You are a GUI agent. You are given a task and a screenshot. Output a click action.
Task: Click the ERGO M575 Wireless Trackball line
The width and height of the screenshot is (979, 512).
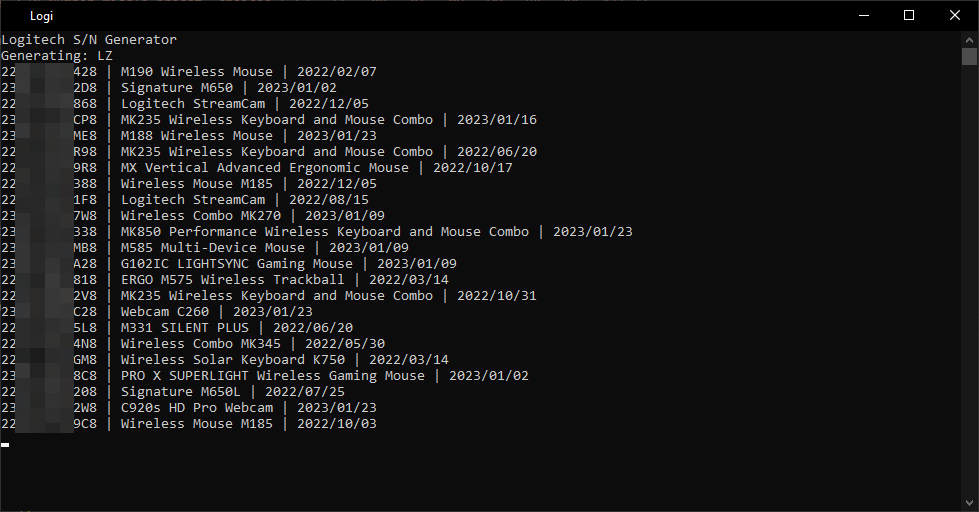click(225, 280)
